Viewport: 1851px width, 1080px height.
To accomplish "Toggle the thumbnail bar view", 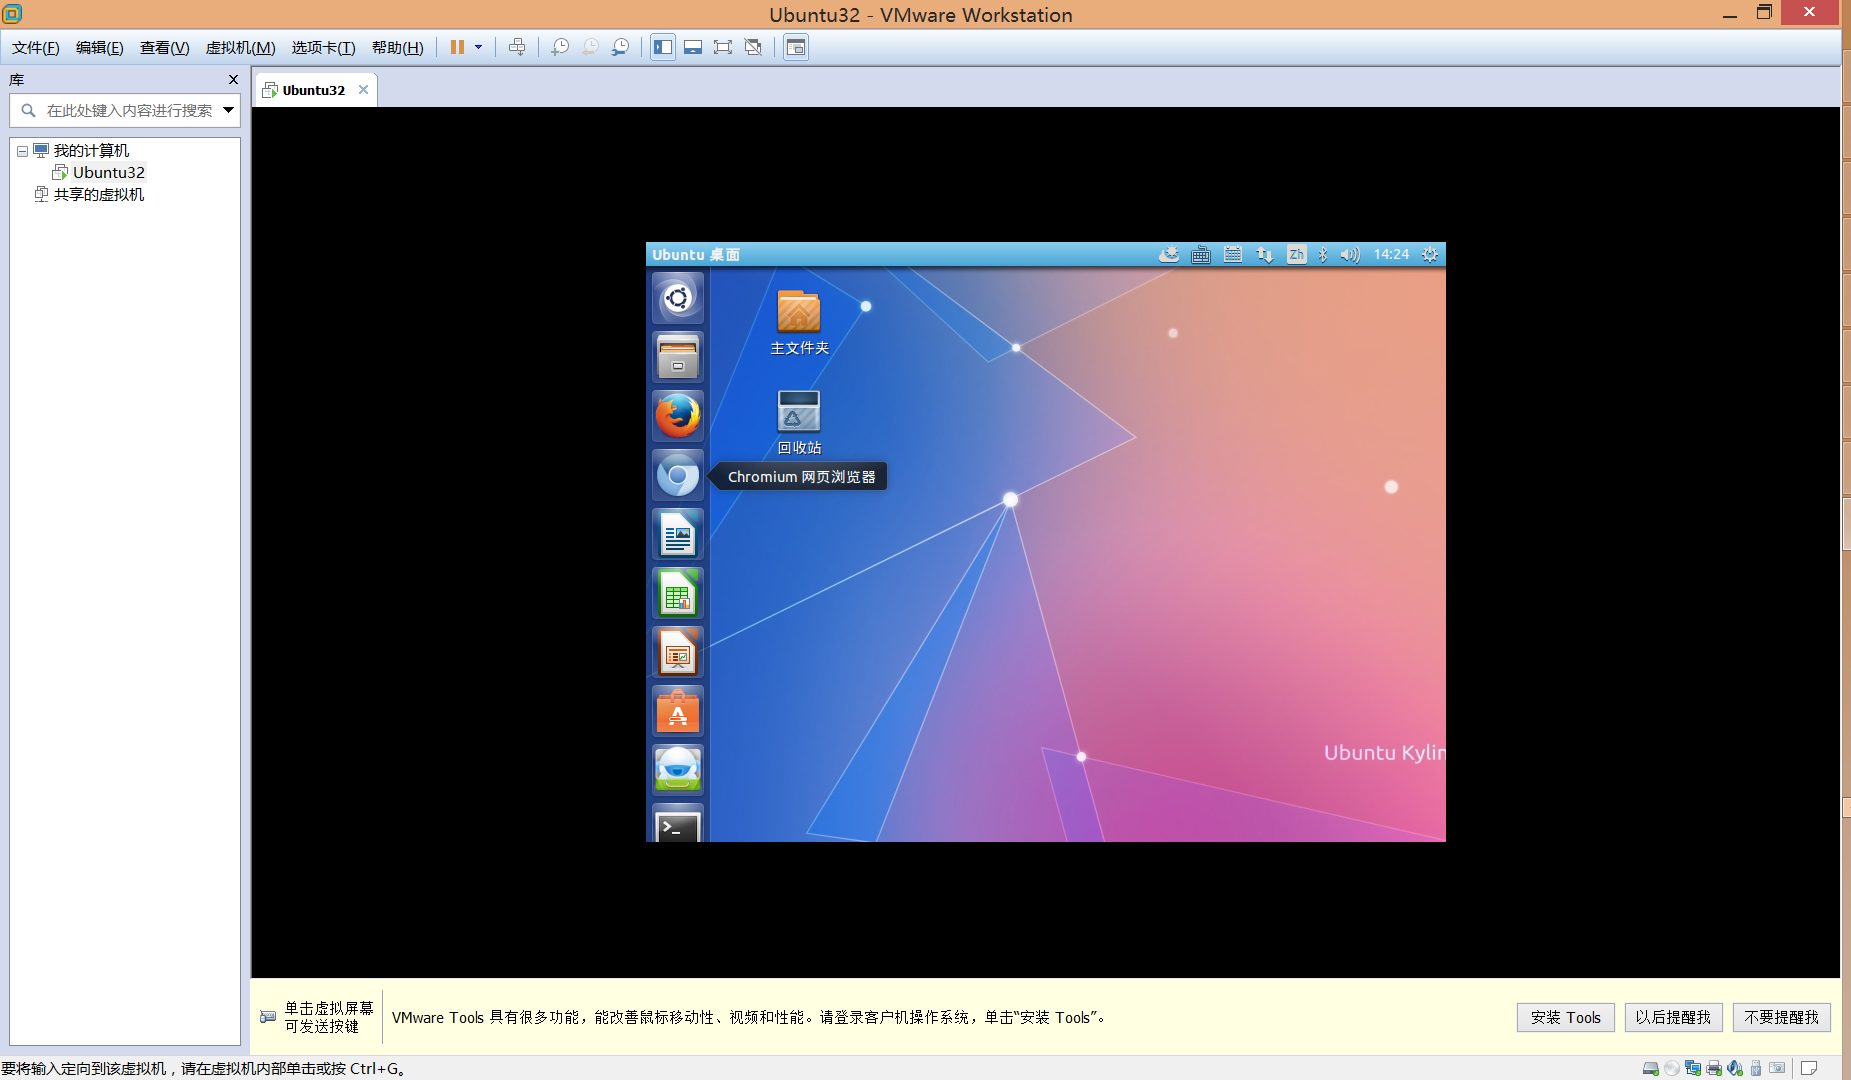I will (693, 47).
